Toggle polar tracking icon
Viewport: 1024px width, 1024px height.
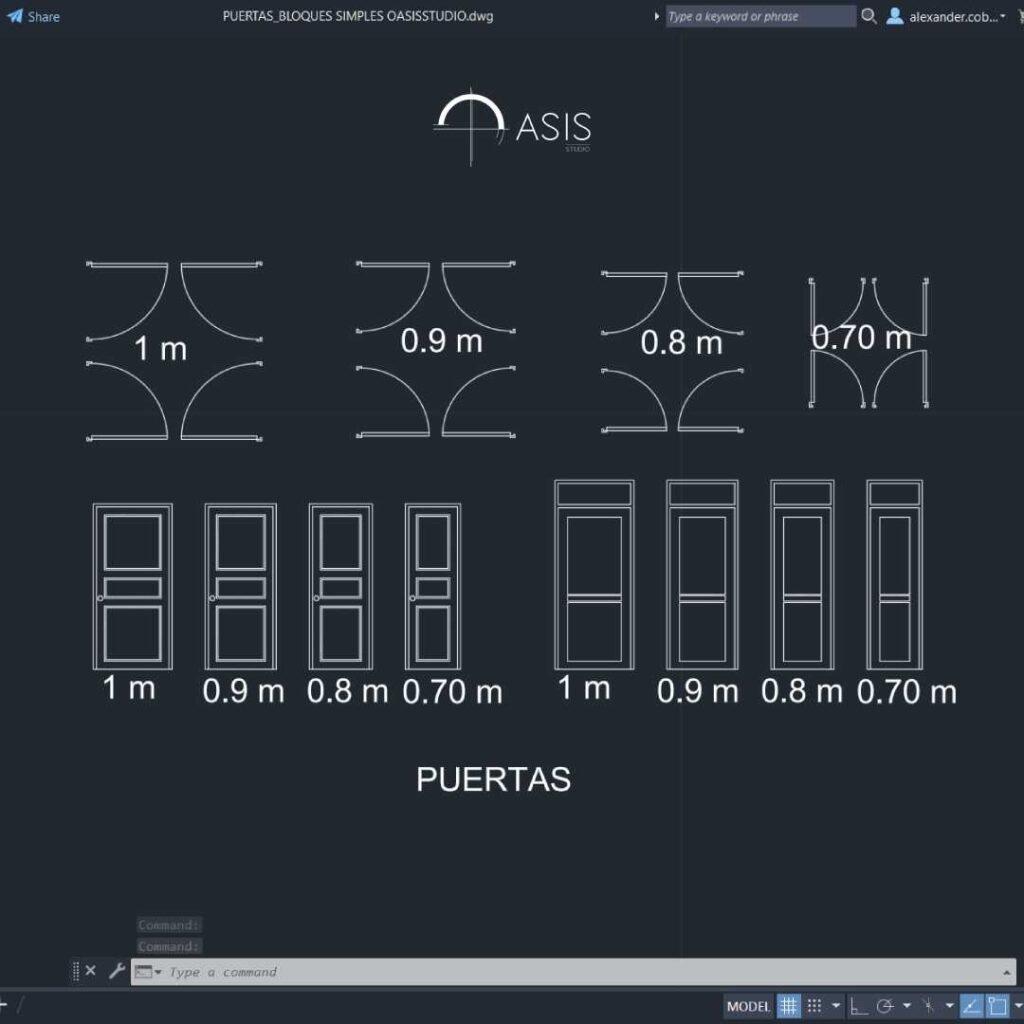885,1006
